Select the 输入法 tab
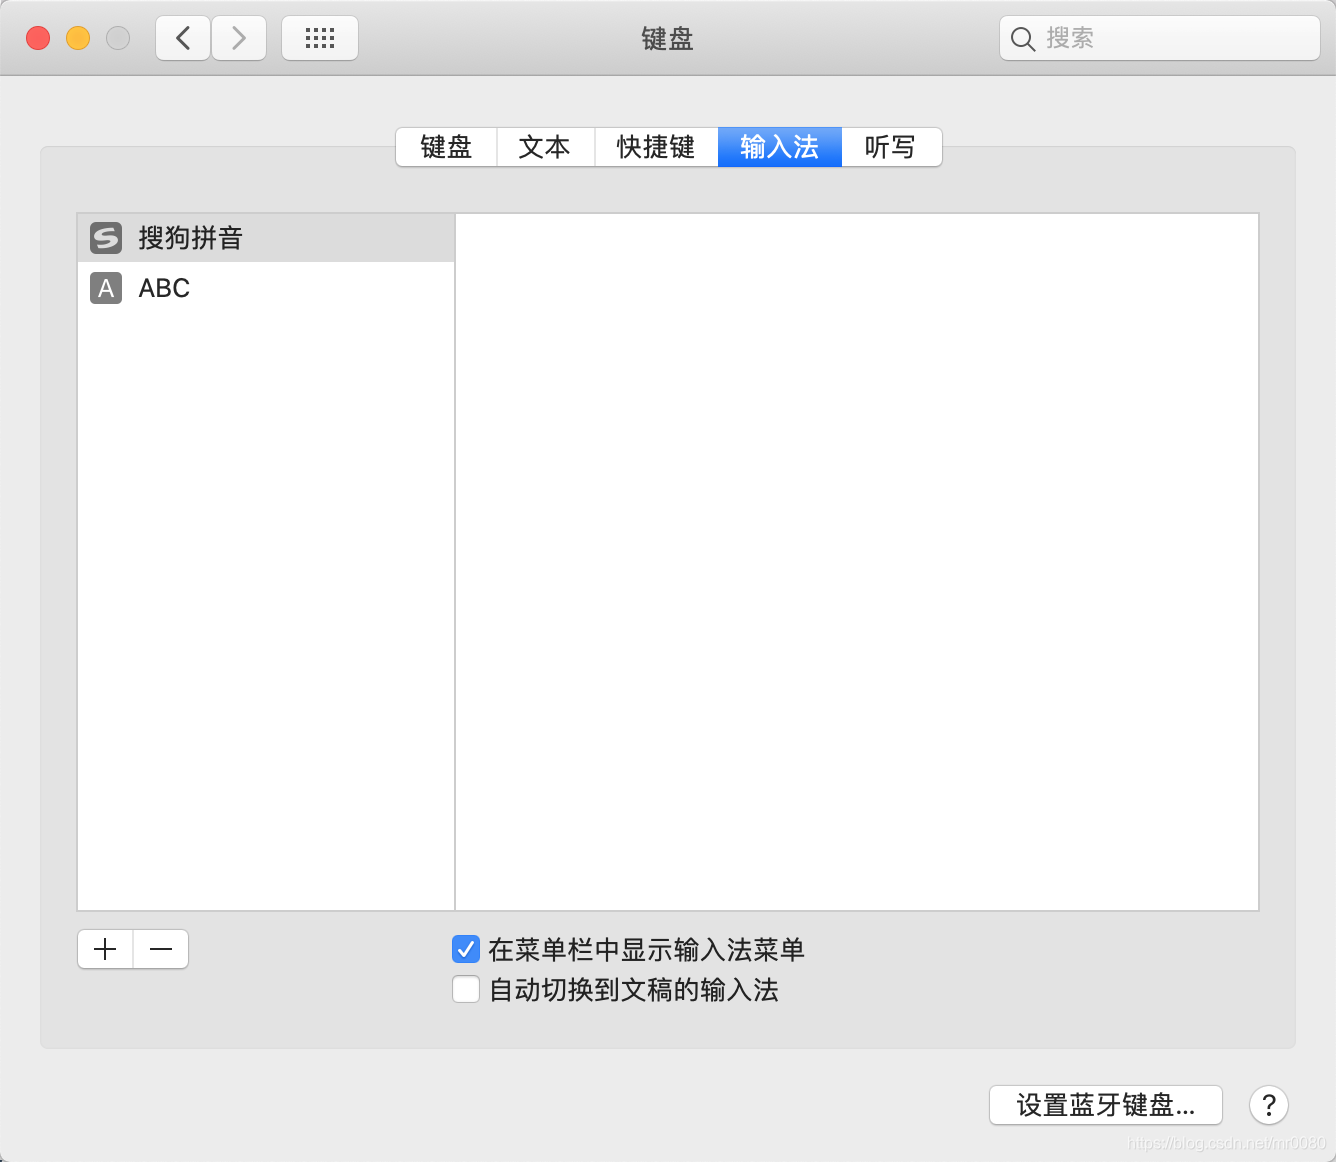This screenshot has height=1162, width=1336. pos(780,147)
